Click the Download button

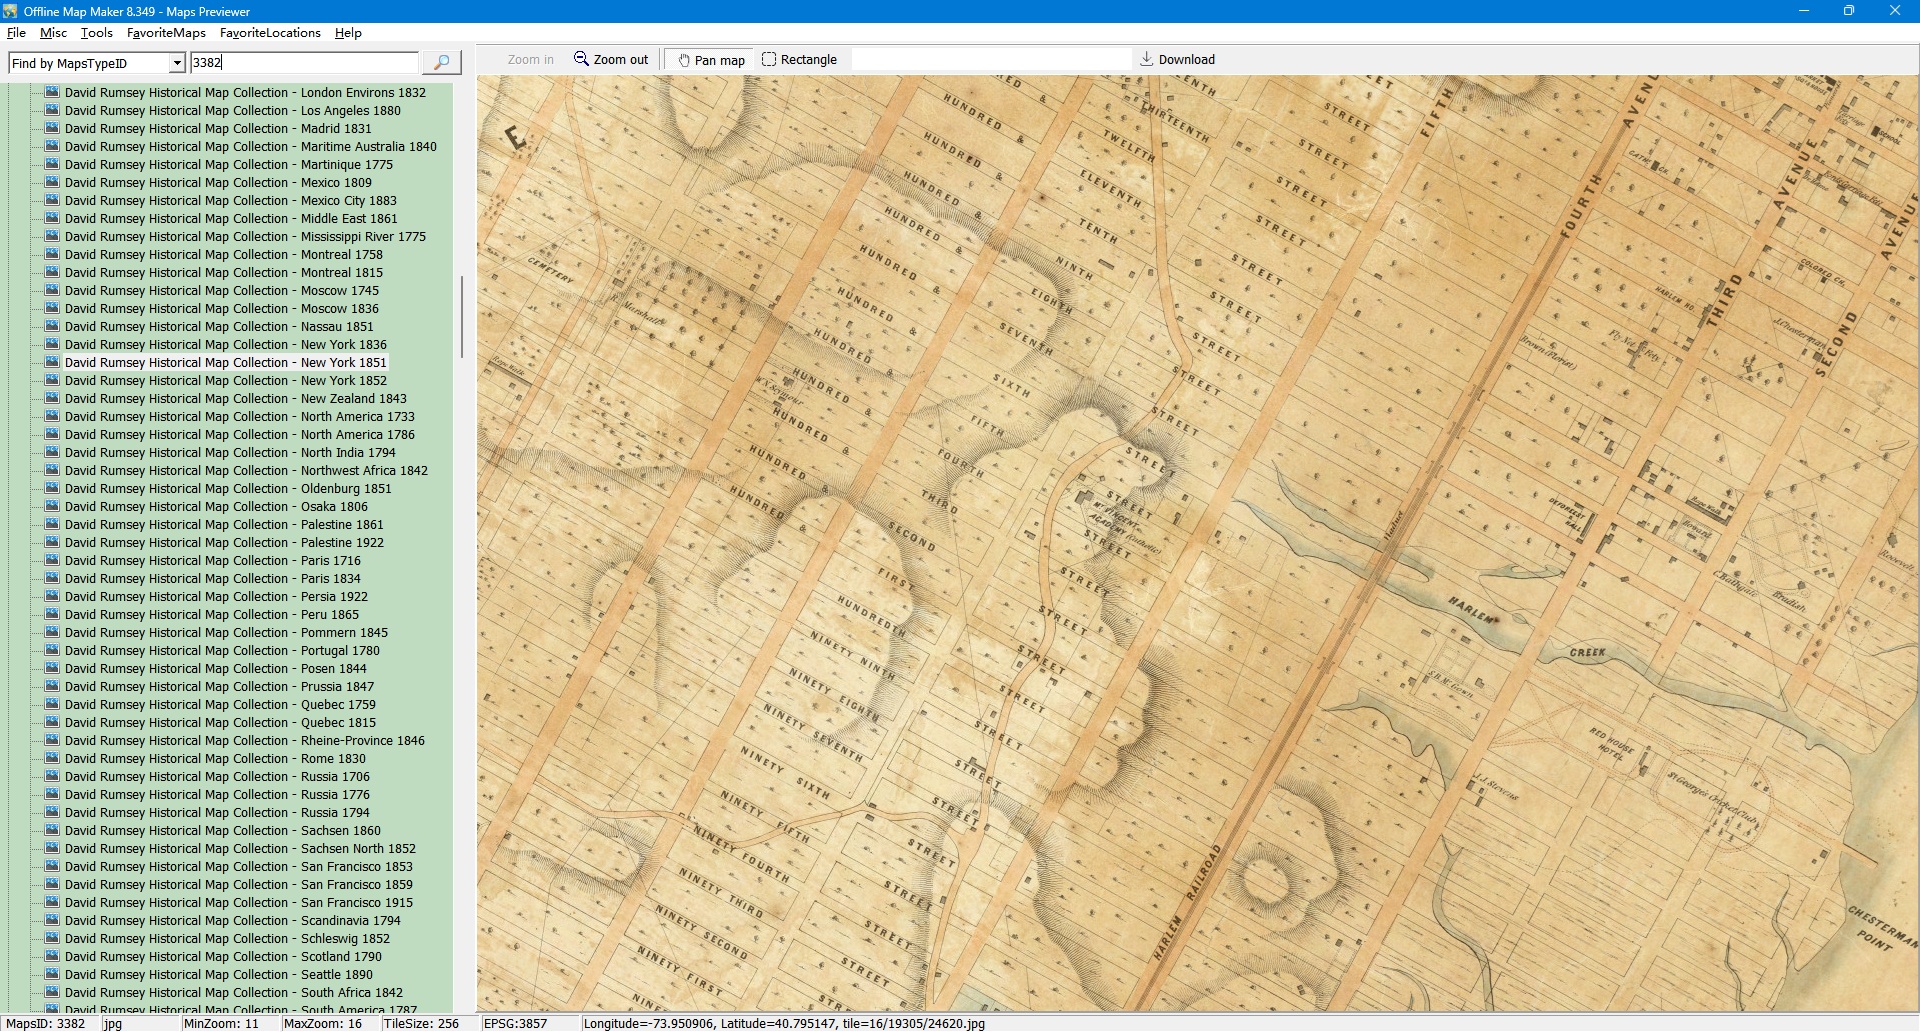[1177, 60]
